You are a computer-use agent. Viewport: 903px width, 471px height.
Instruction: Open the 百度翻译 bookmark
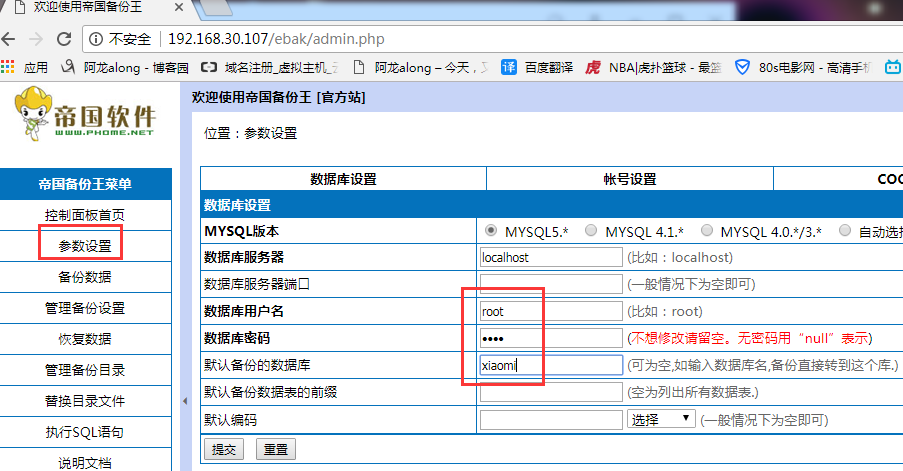point(540,68)
